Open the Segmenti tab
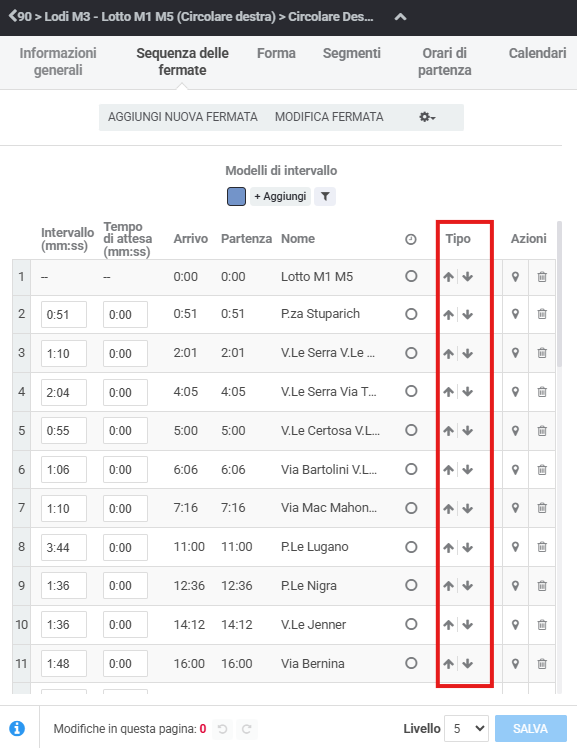The width and height of the screenshot is (577, 748). [351, 53]
